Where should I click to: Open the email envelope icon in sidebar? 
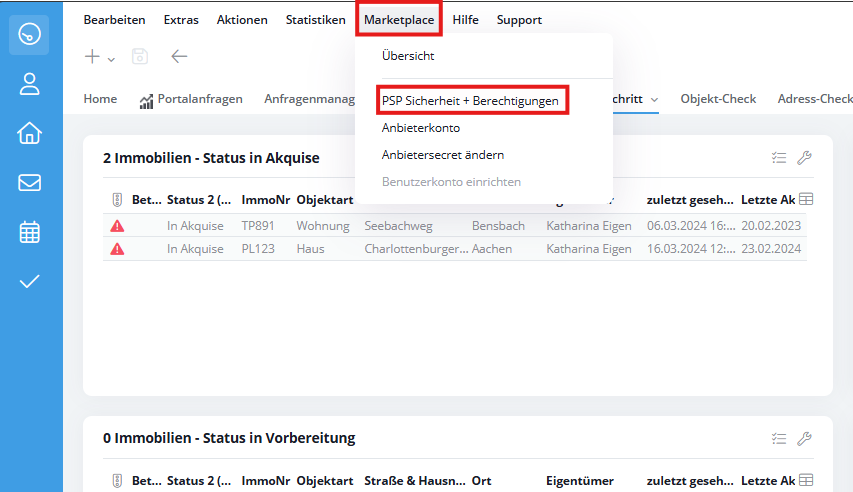30,182
